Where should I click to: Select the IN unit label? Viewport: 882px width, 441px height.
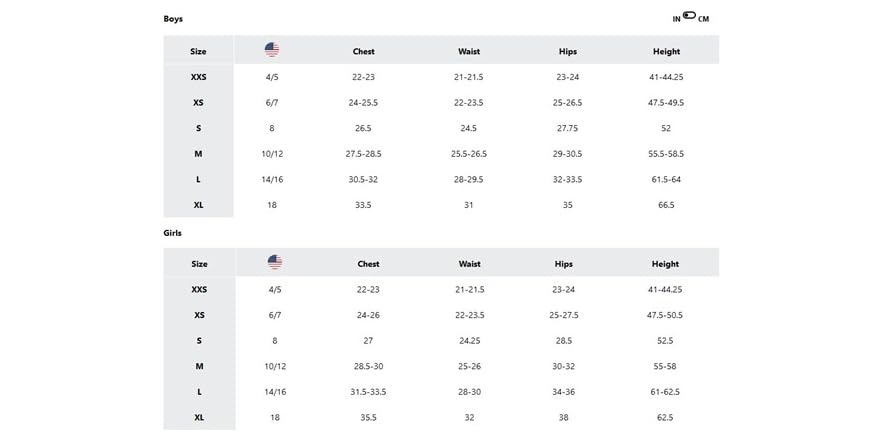click(677, 19)
